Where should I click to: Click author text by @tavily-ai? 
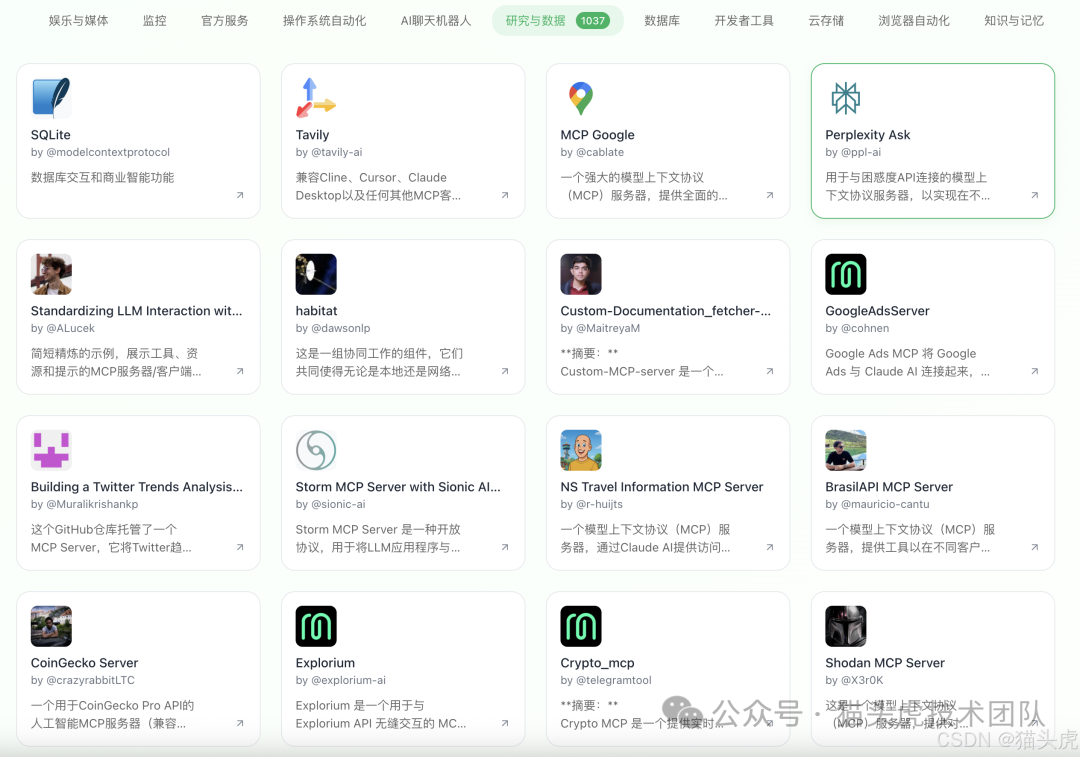point(329,152)
